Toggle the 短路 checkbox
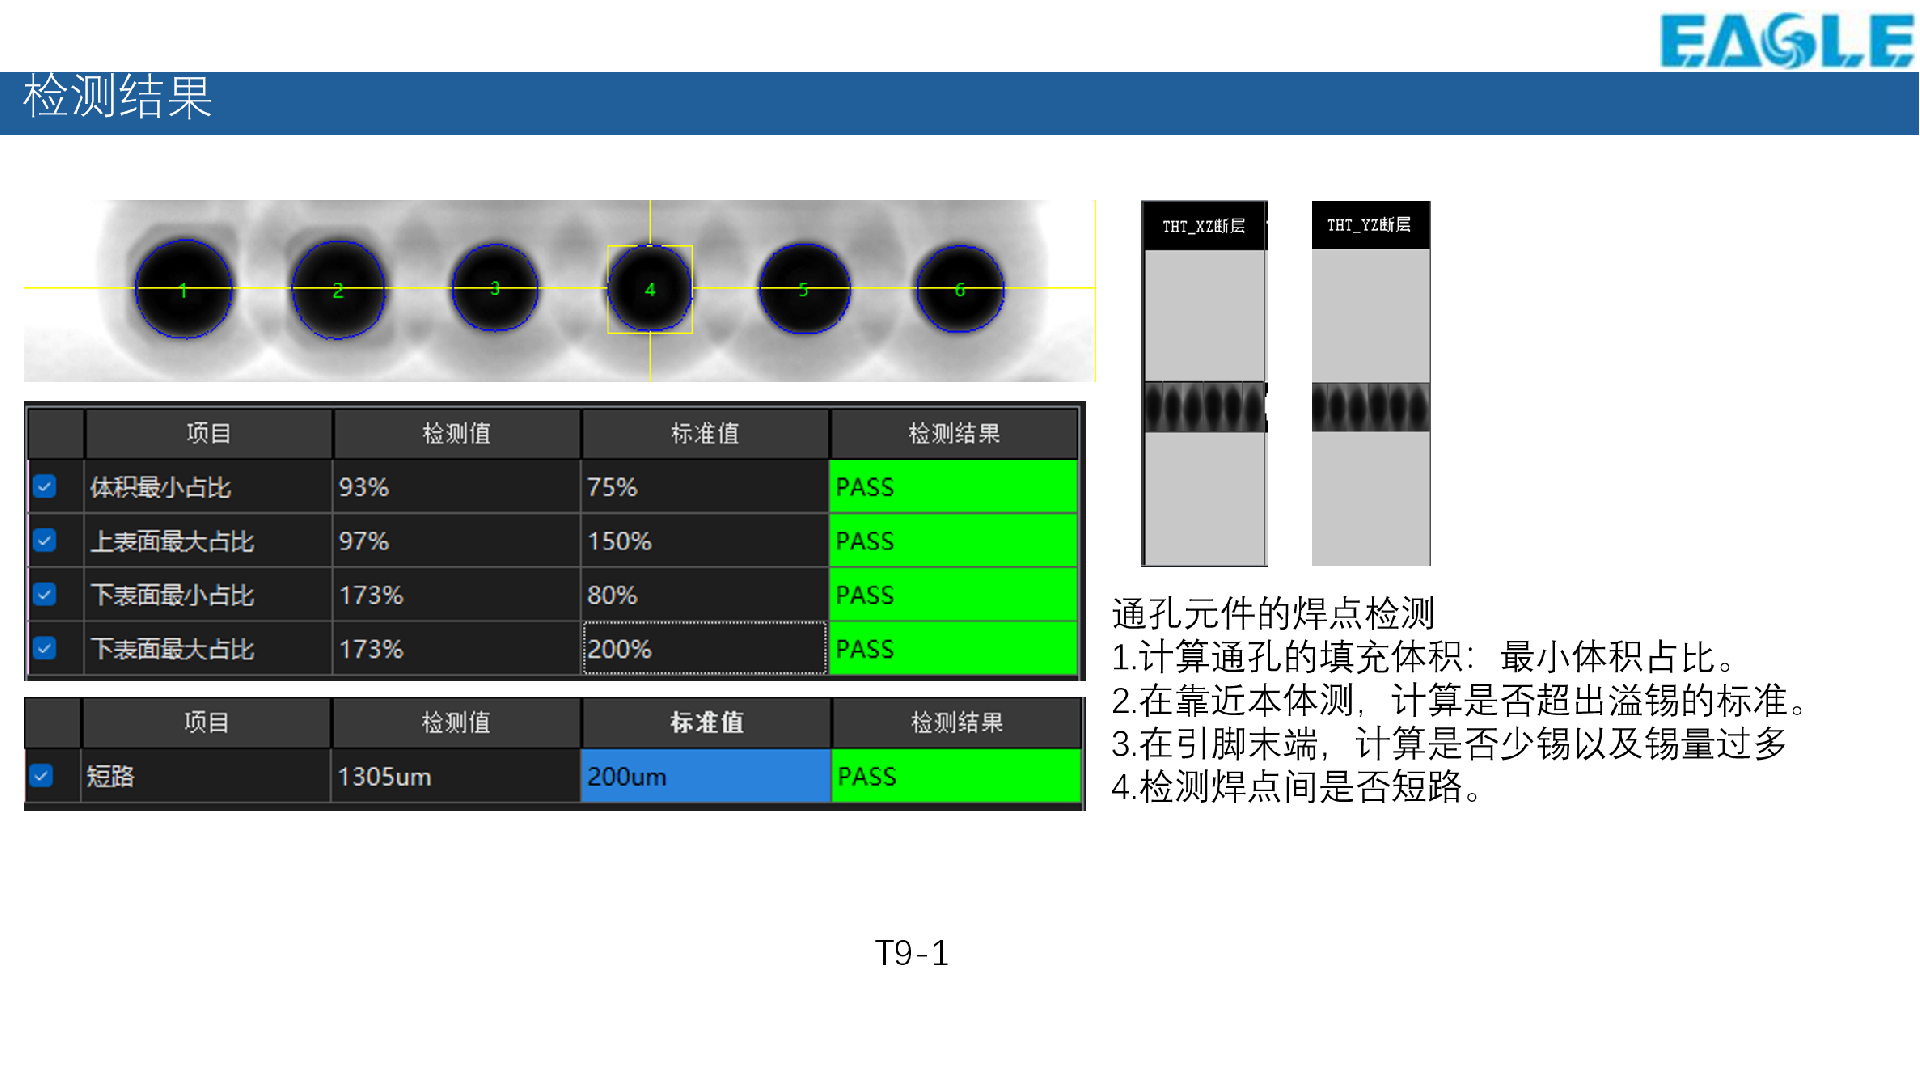Image resolution: width=1920 pixels, height=1074 pixels. point(42,776)
